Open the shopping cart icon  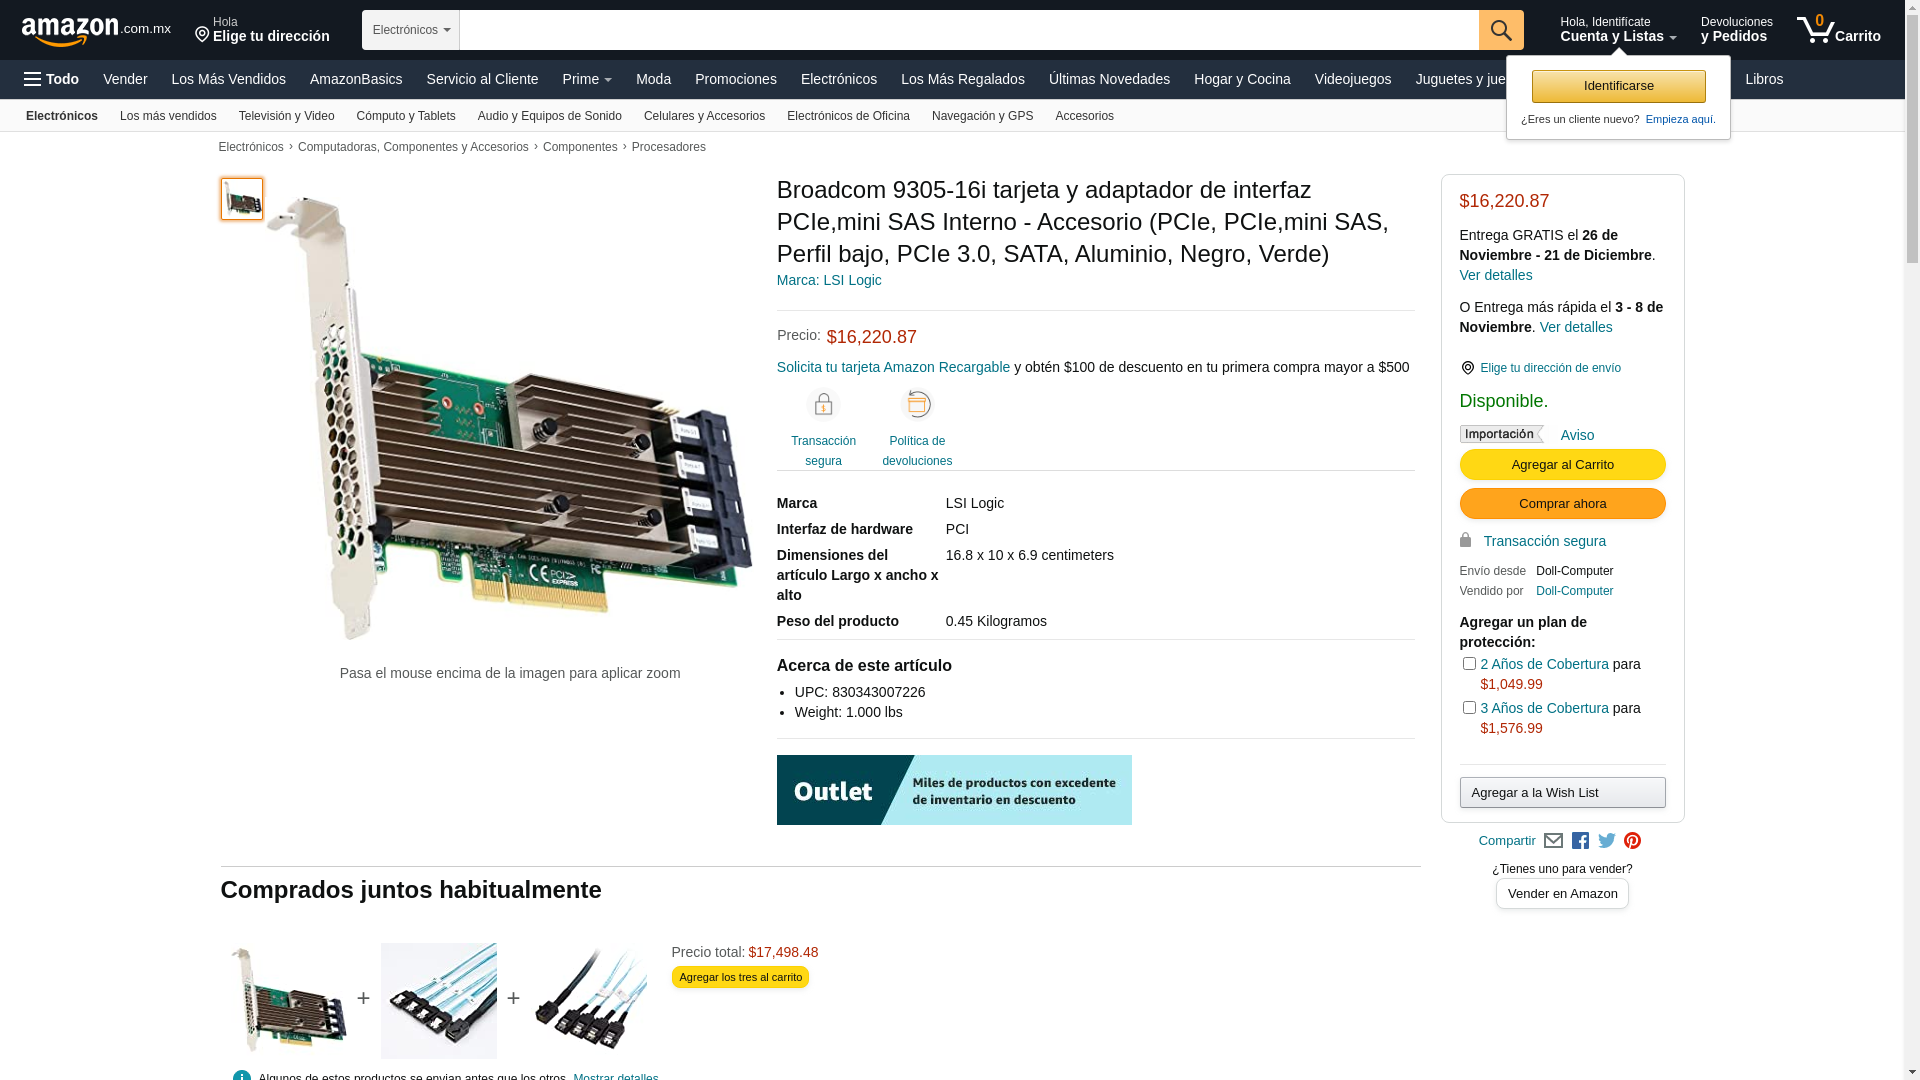pos(1838,30)
